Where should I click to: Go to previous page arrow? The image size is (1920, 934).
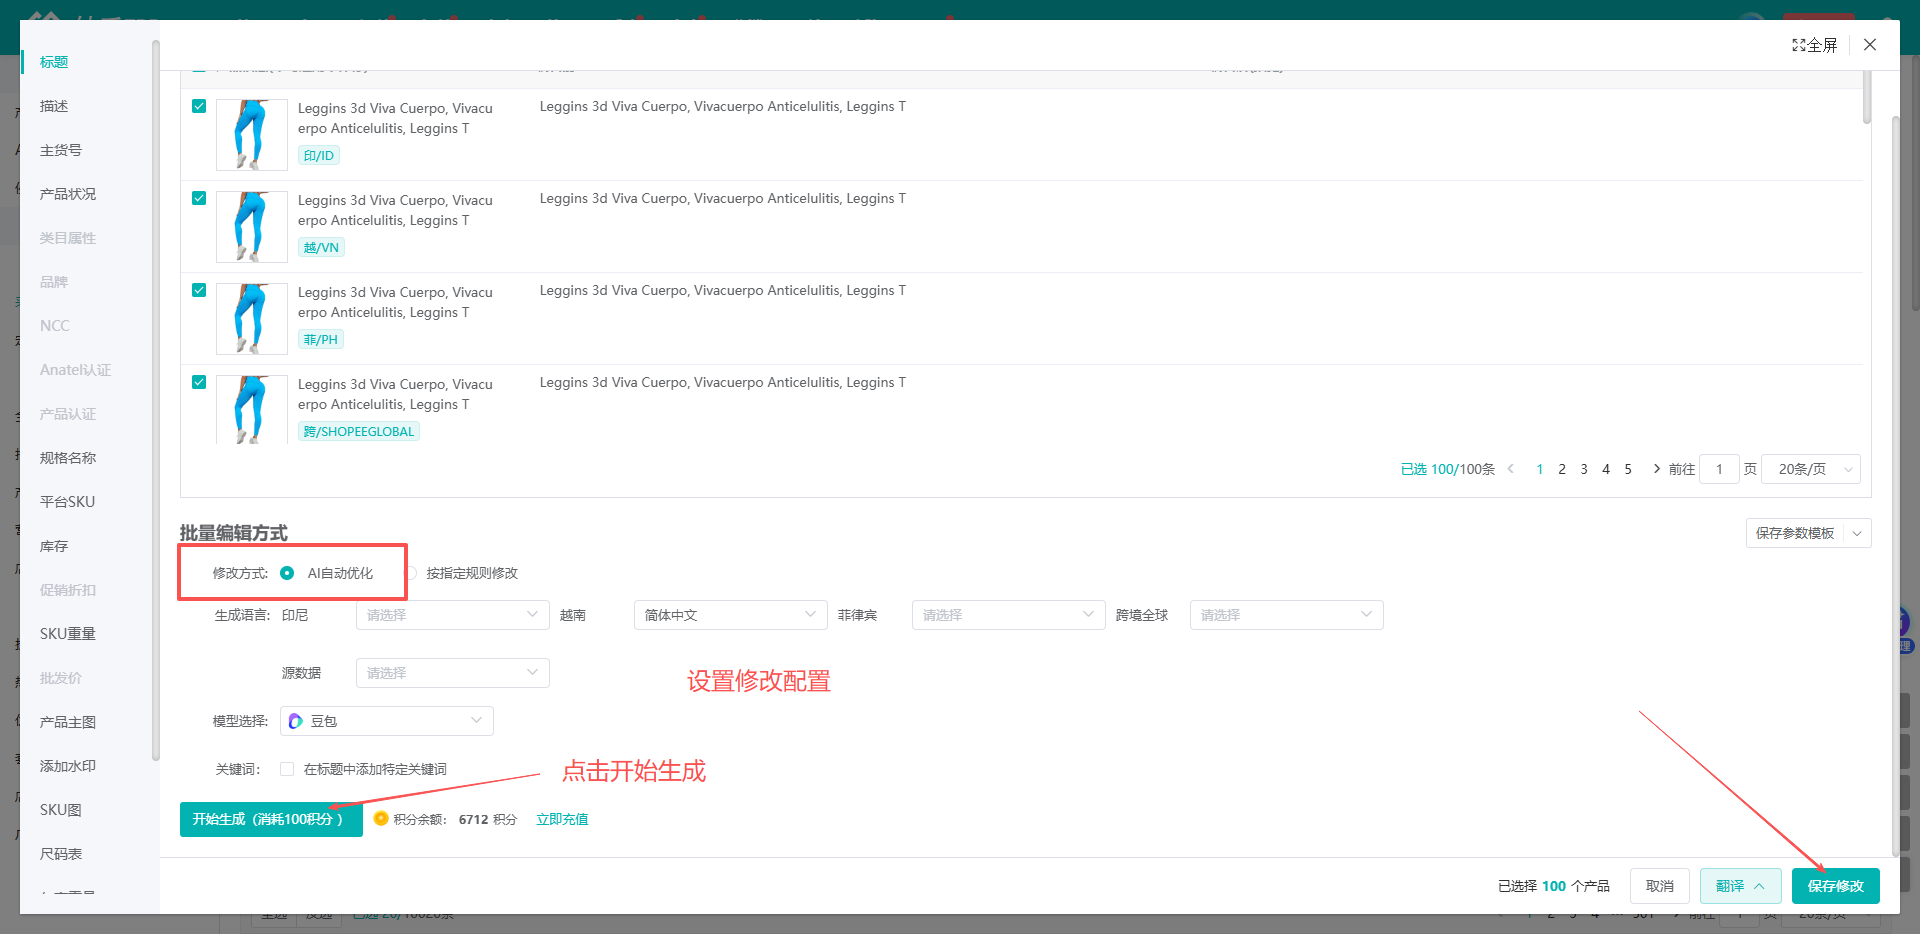point(1511,469)
